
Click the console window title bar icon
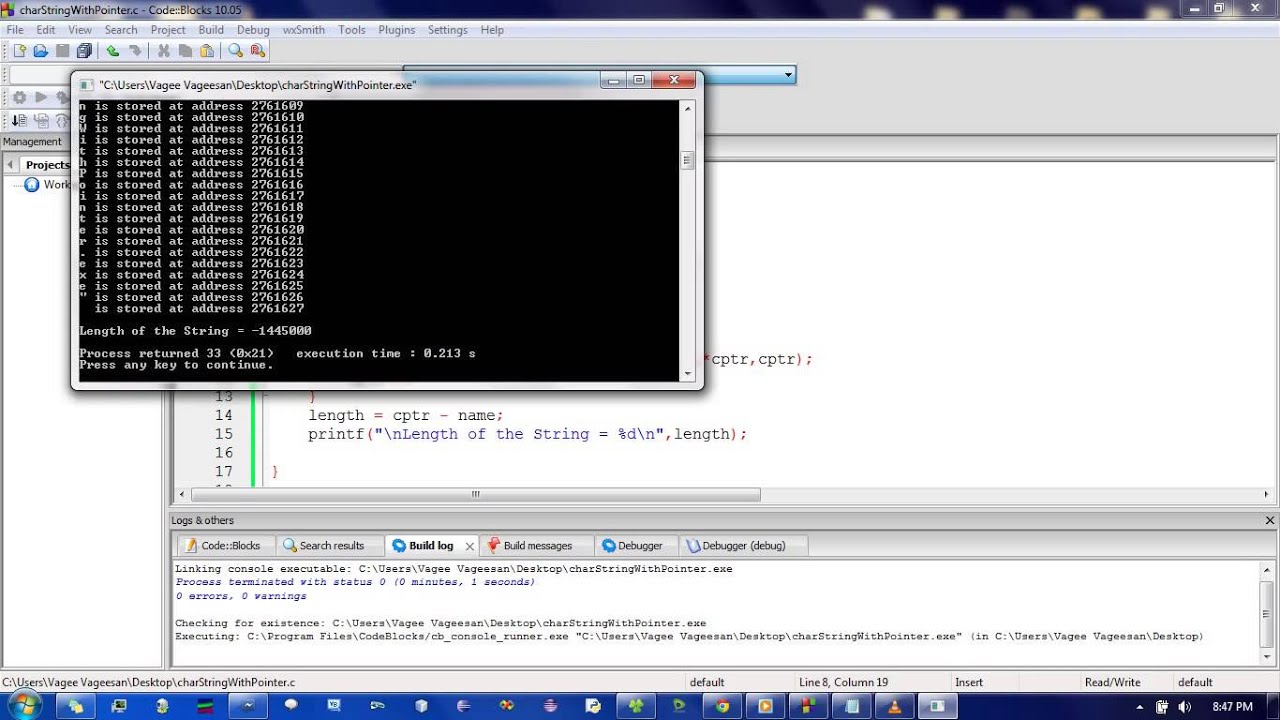point(86,85)
